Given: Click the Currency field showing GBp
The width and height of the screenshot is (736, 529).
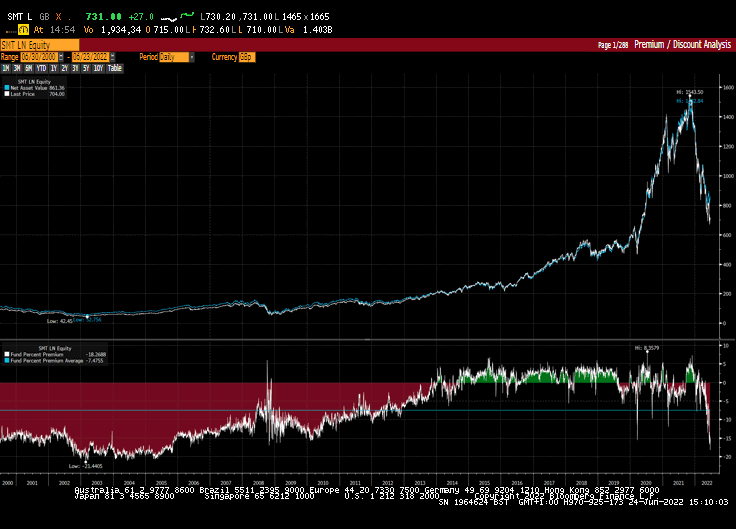Looking at the screenshot, I should click(x=247, y=57).
